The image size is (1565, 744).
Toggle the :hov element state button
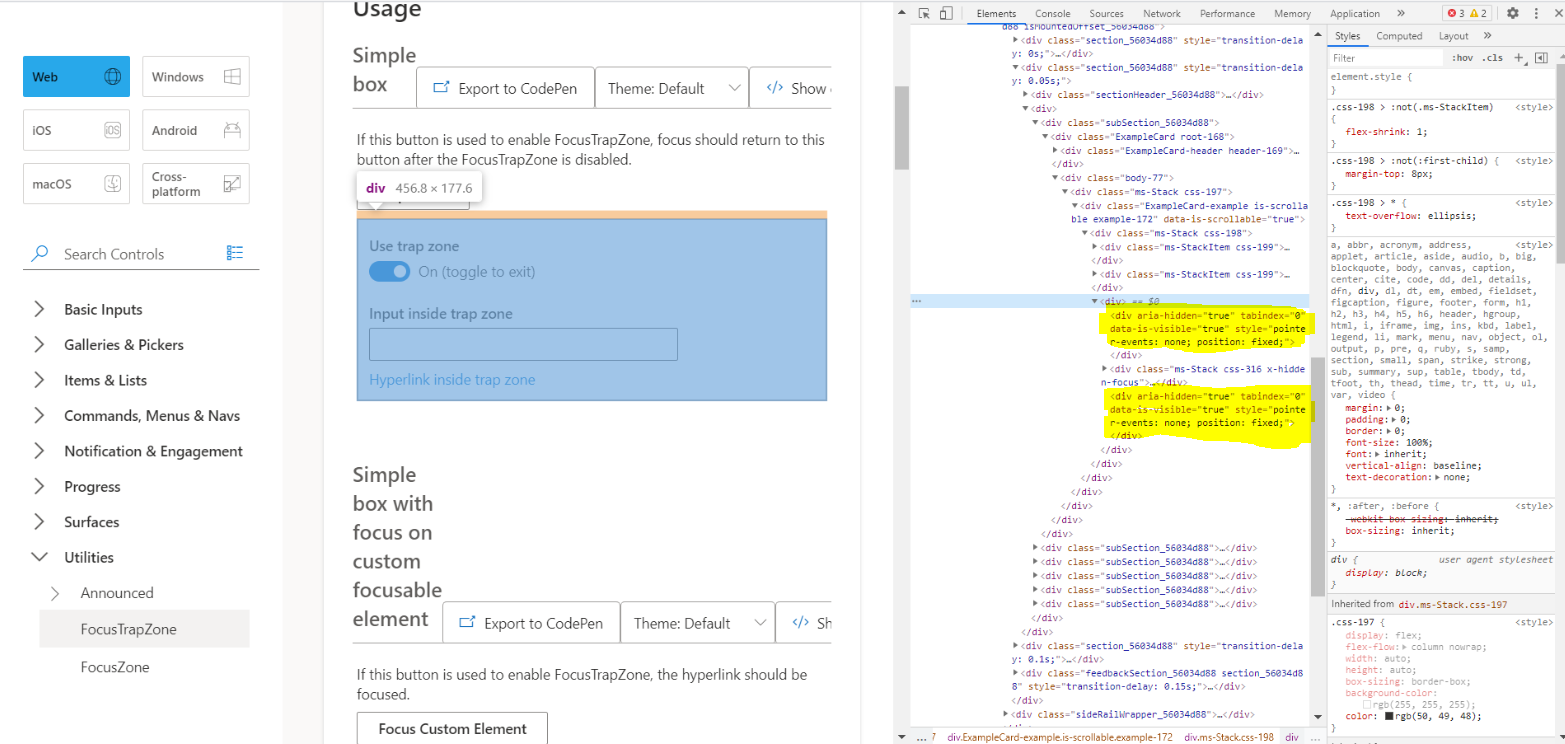(x=1462, y=58)
